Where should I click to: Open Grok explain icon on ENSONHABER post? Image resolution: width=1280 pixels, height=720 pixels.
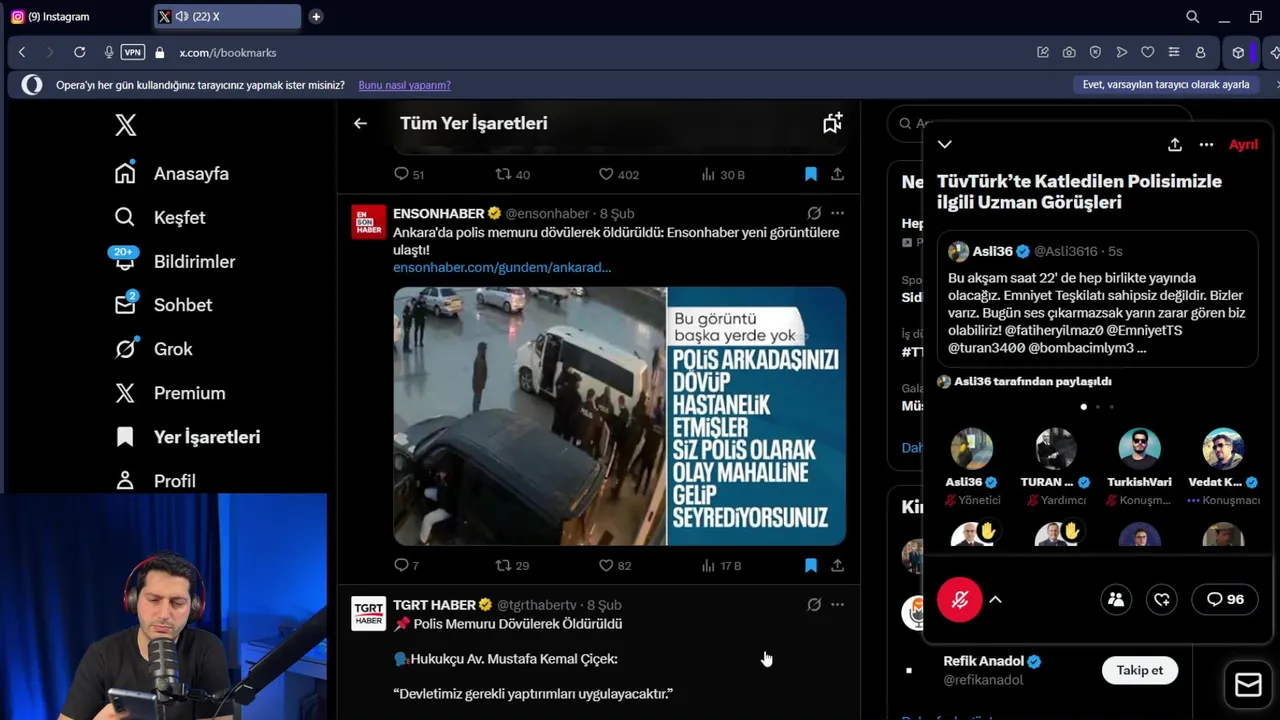pos(814,213)
